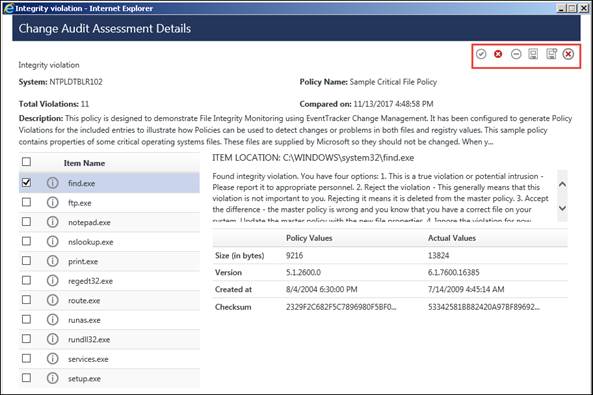
Task: Click the accept violation checkmark icon
Action: click(481, 54)
